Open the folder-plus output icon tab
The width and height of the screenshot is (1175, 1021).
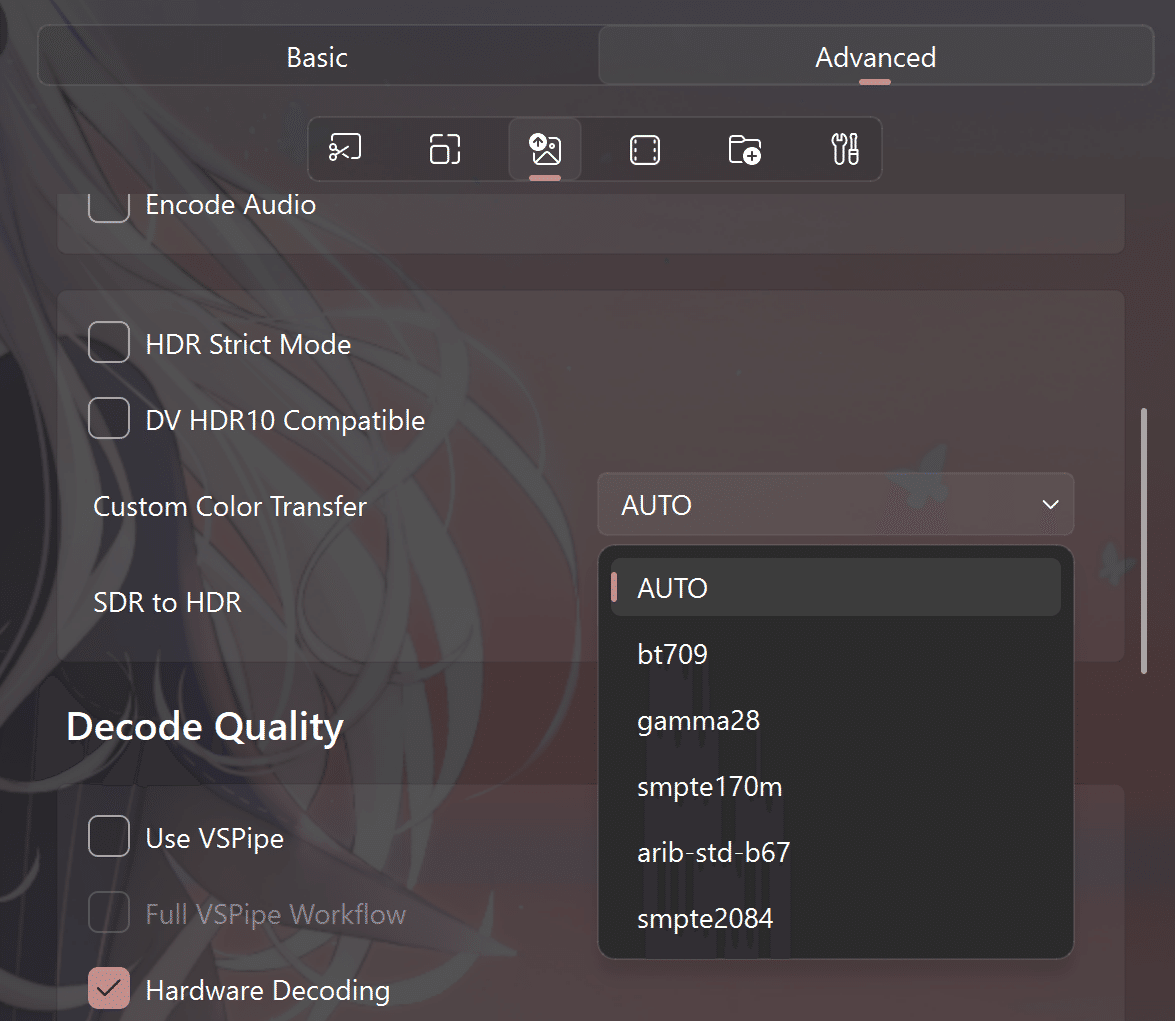pos(745,148)
